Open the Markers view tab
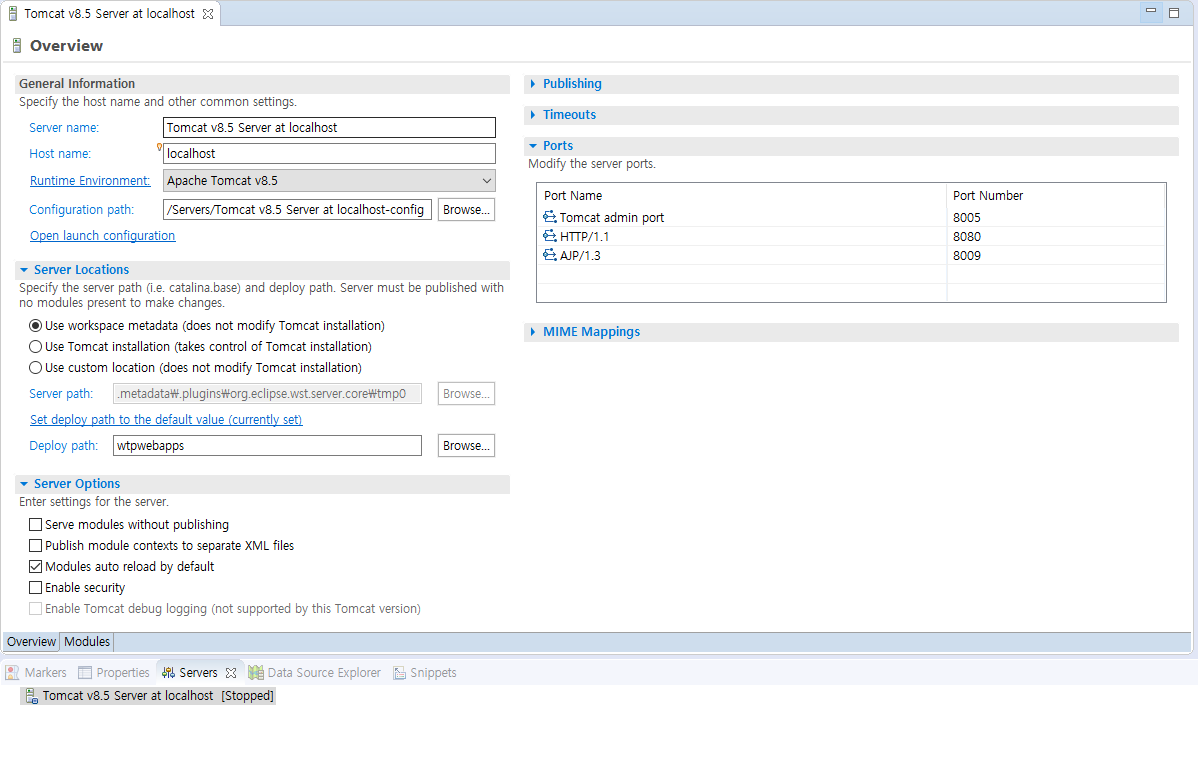The height and width of the screenshot is (778, 1198). pyautogui.click(x=36, y=673)
